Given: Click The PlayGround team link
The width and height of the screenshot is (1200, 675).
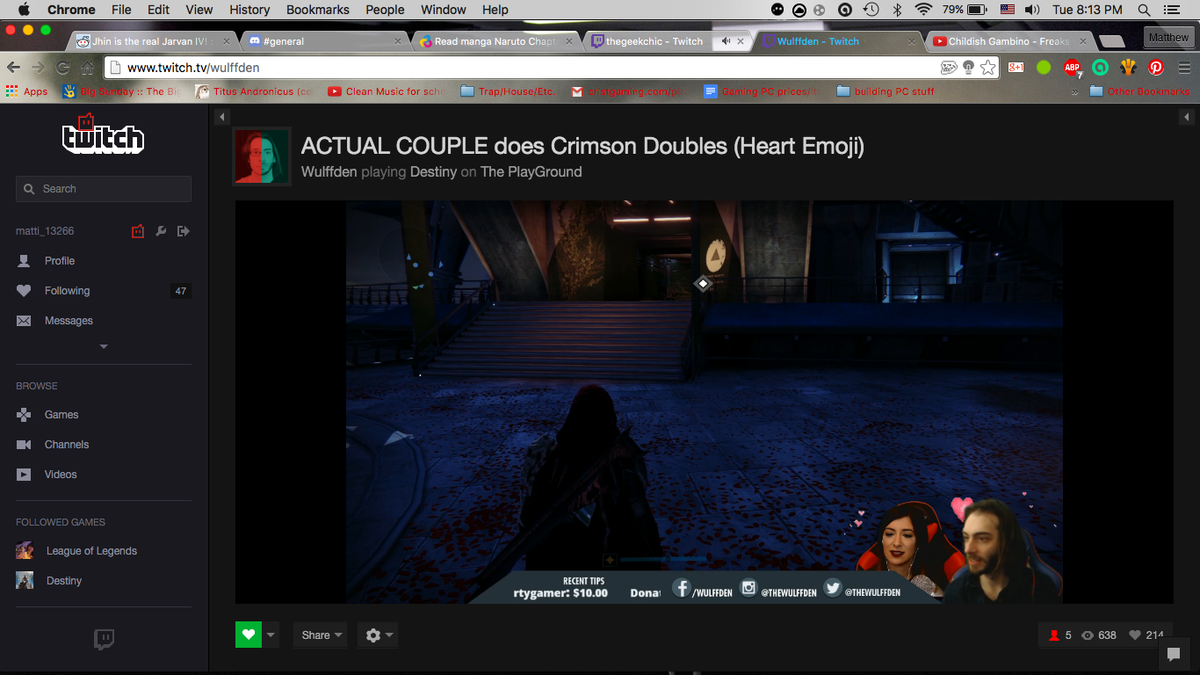Looking at the screenshot, I should point(531,172).
